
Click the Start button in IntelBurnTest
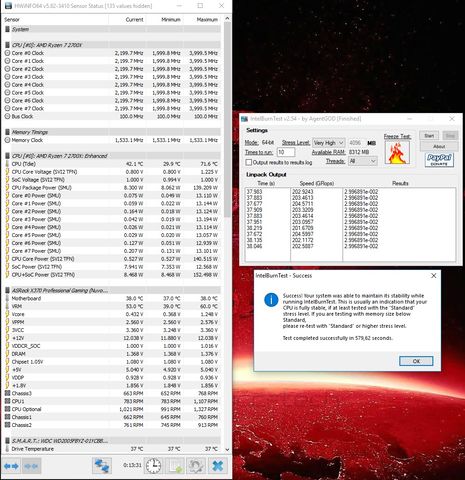click(x=429, y=136)
